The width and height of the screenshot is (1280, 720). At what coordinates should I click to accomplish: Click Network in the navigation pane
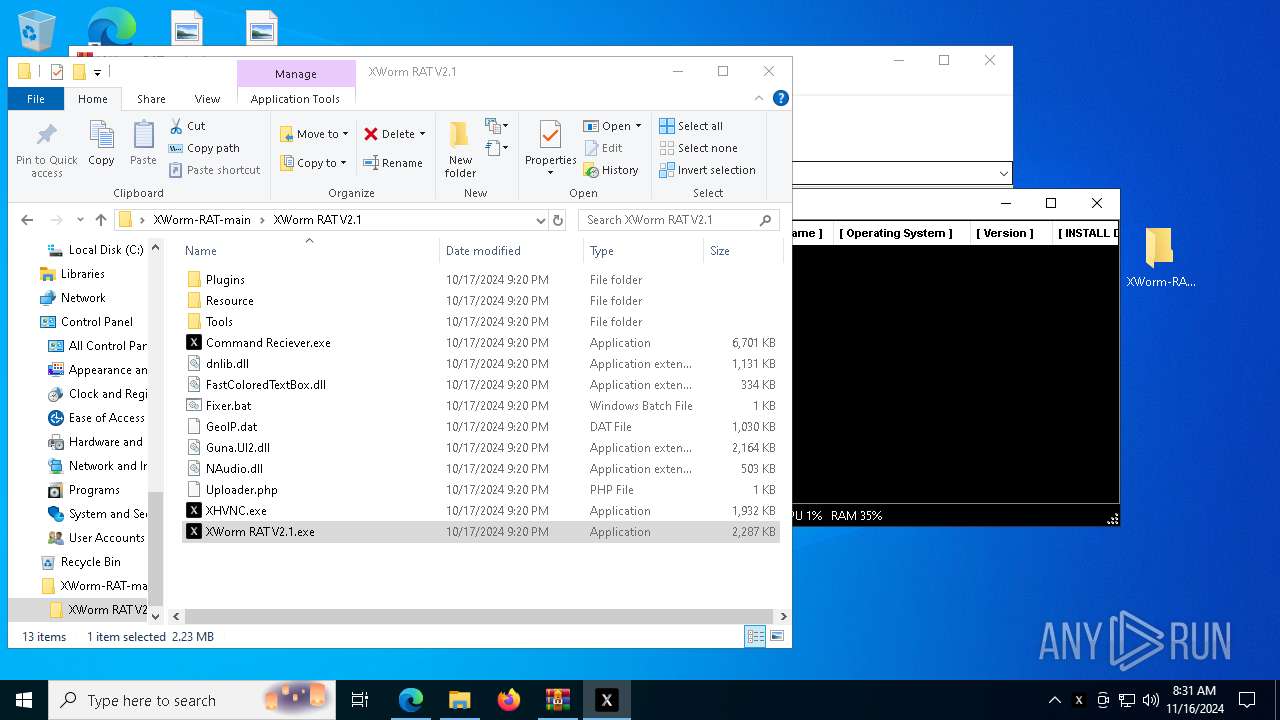click(x=83, y=298)
